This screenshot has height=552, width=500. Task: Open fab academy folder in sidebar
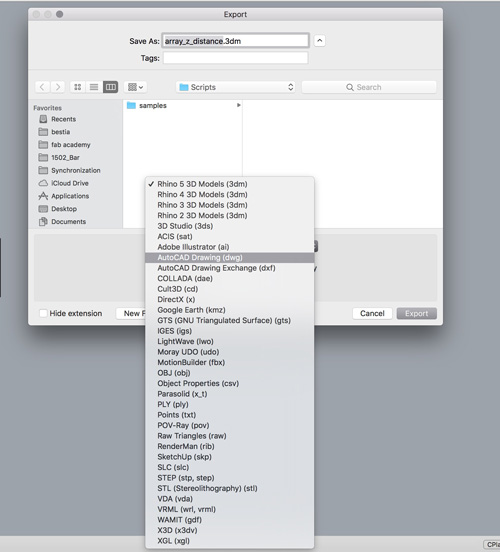64,145
